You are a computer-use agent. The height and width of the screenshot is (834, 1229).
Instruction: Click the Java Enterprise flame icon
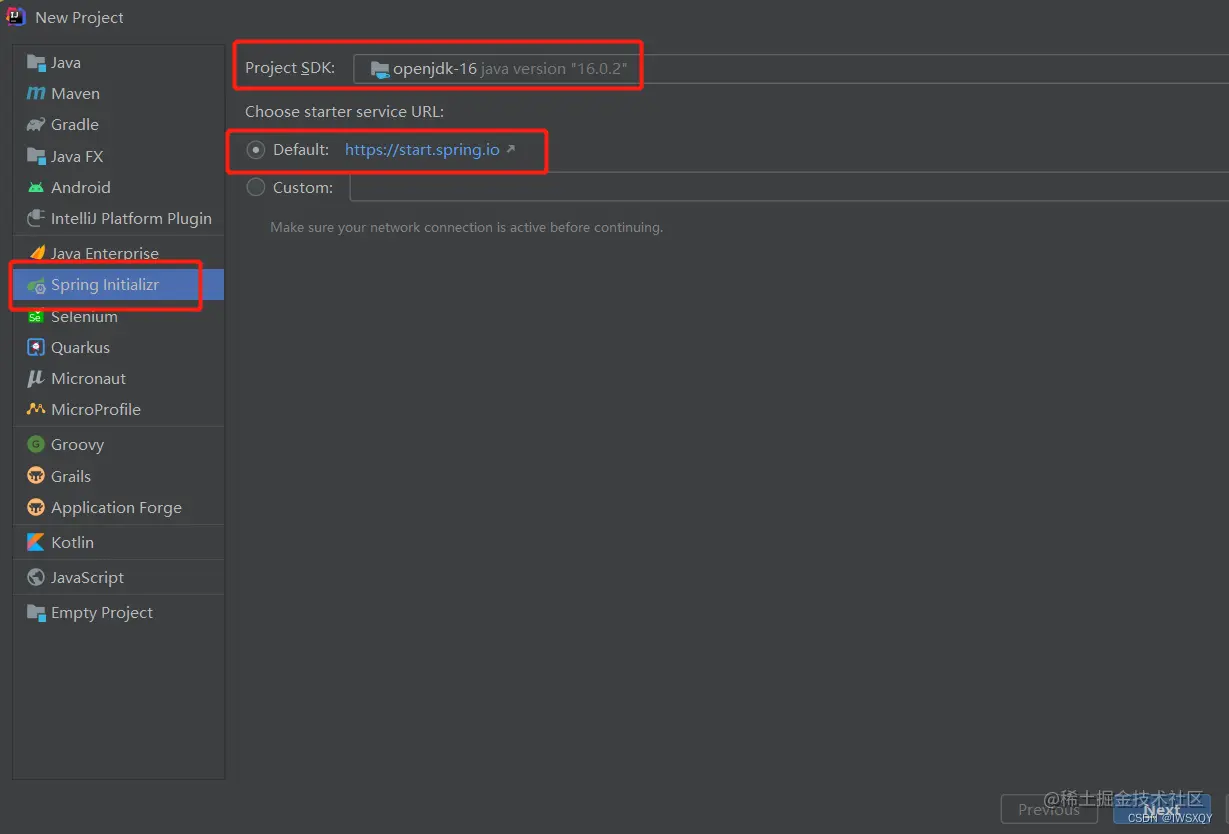coord(37,253)
